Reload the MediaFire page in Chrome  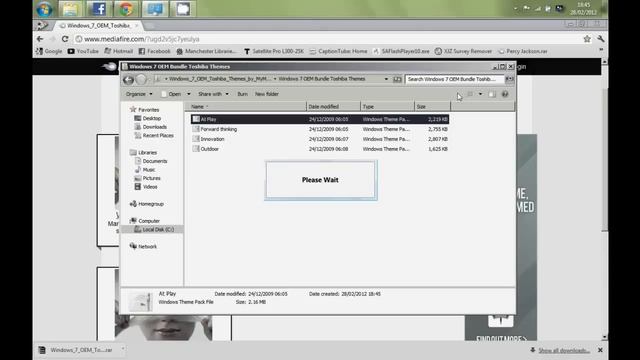(x=65, y=39)
